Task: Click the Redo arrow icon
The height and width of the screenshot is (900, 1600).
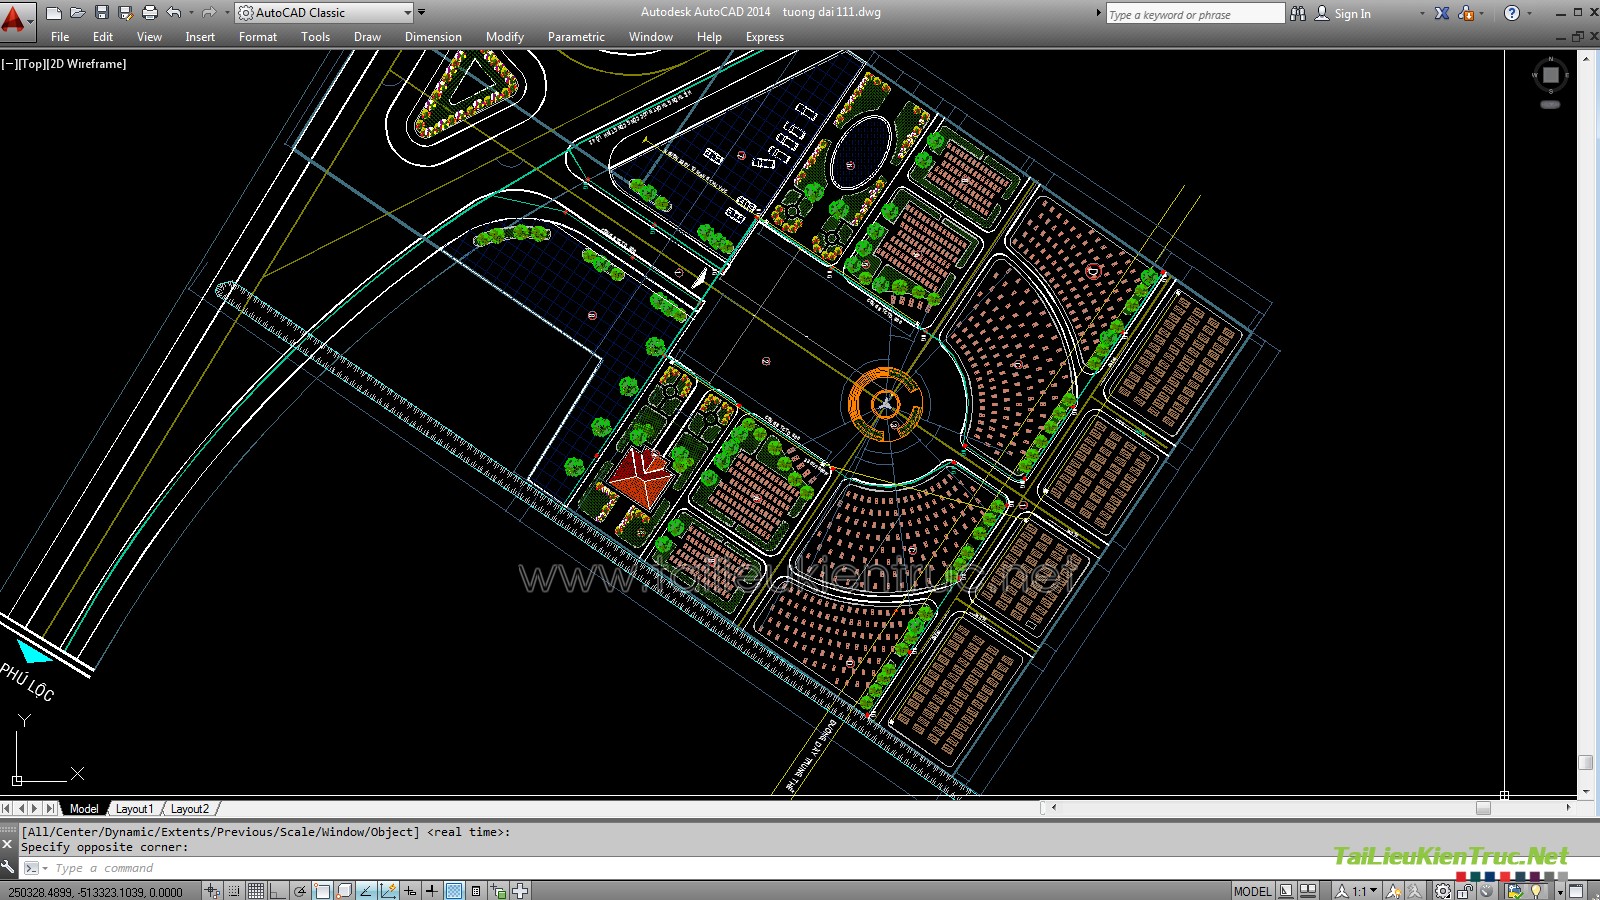Action: (208, 13)
